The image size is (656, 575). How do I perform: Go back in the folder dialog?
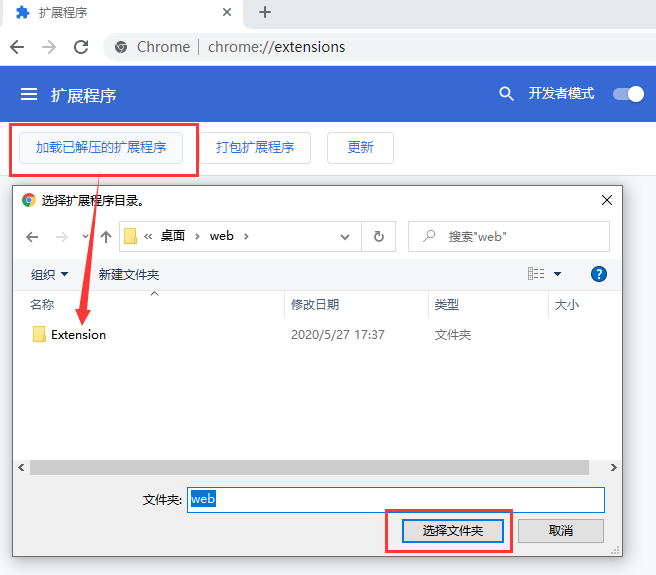click(x=32, y=237)
